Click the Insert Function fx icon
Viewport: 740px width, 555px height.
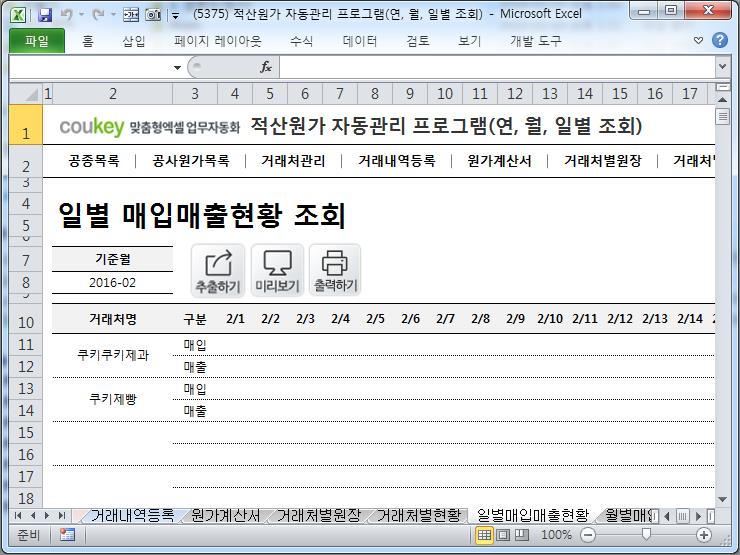coord(266,67)
